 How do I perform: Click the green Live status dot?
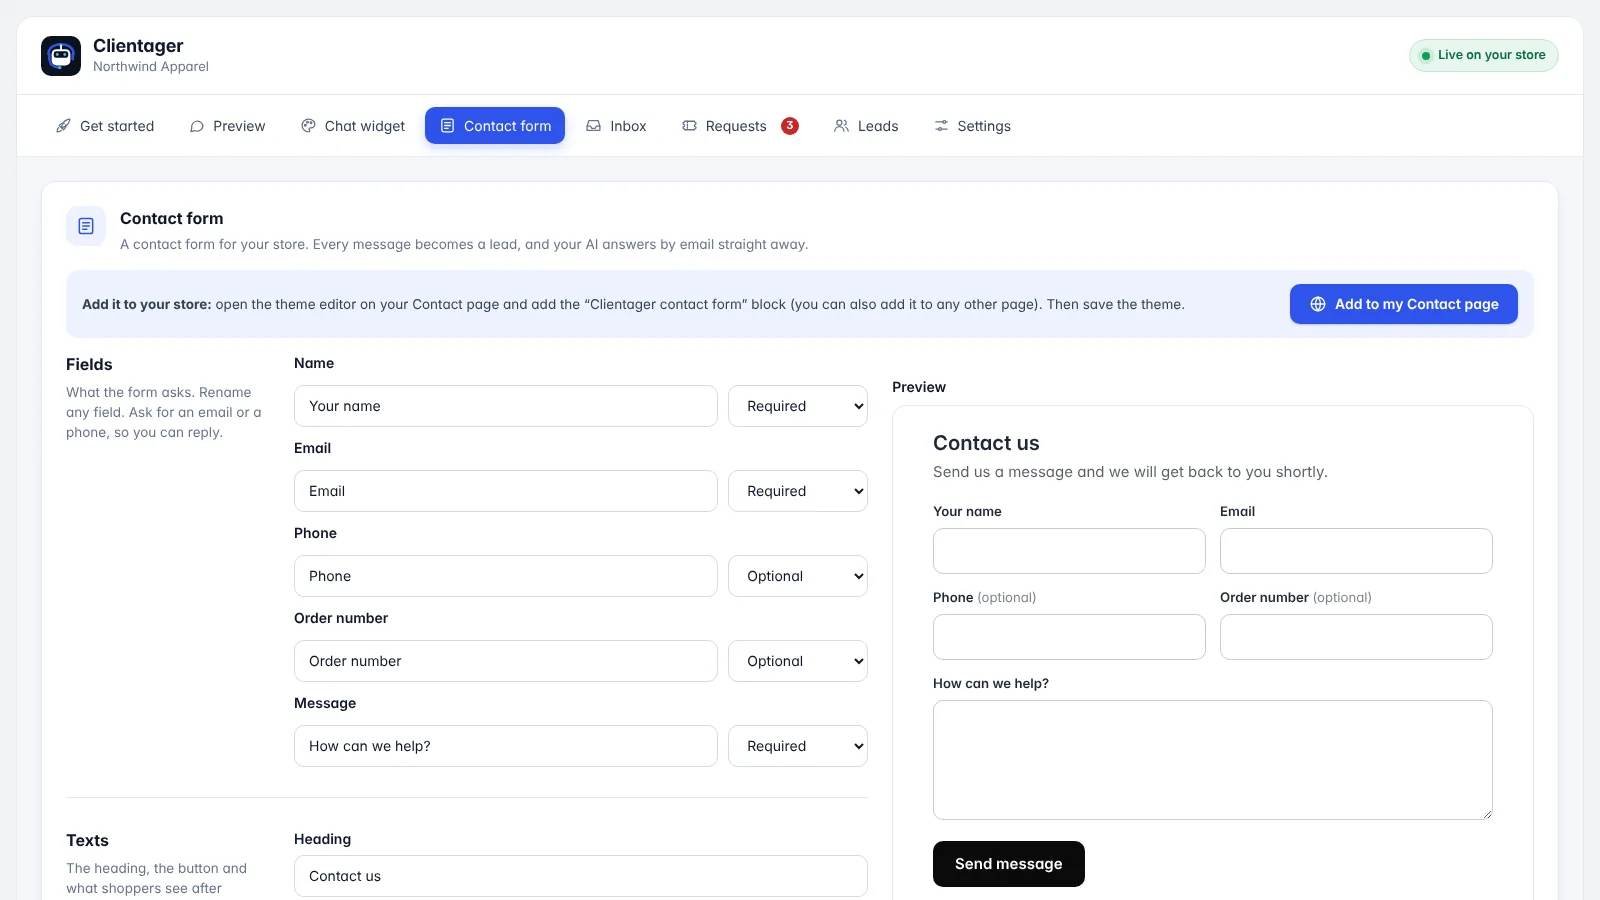tap(1426, 56)
